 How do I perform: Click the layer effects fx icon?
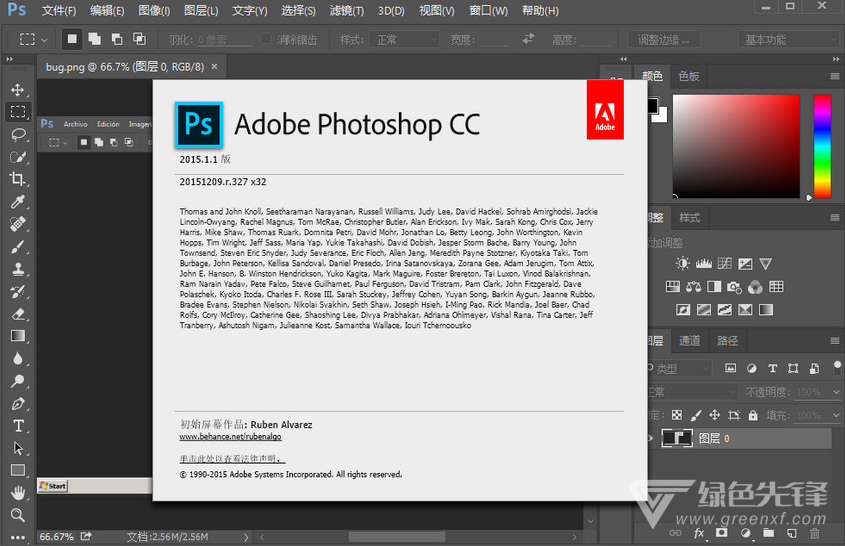(x=699, y=533)
